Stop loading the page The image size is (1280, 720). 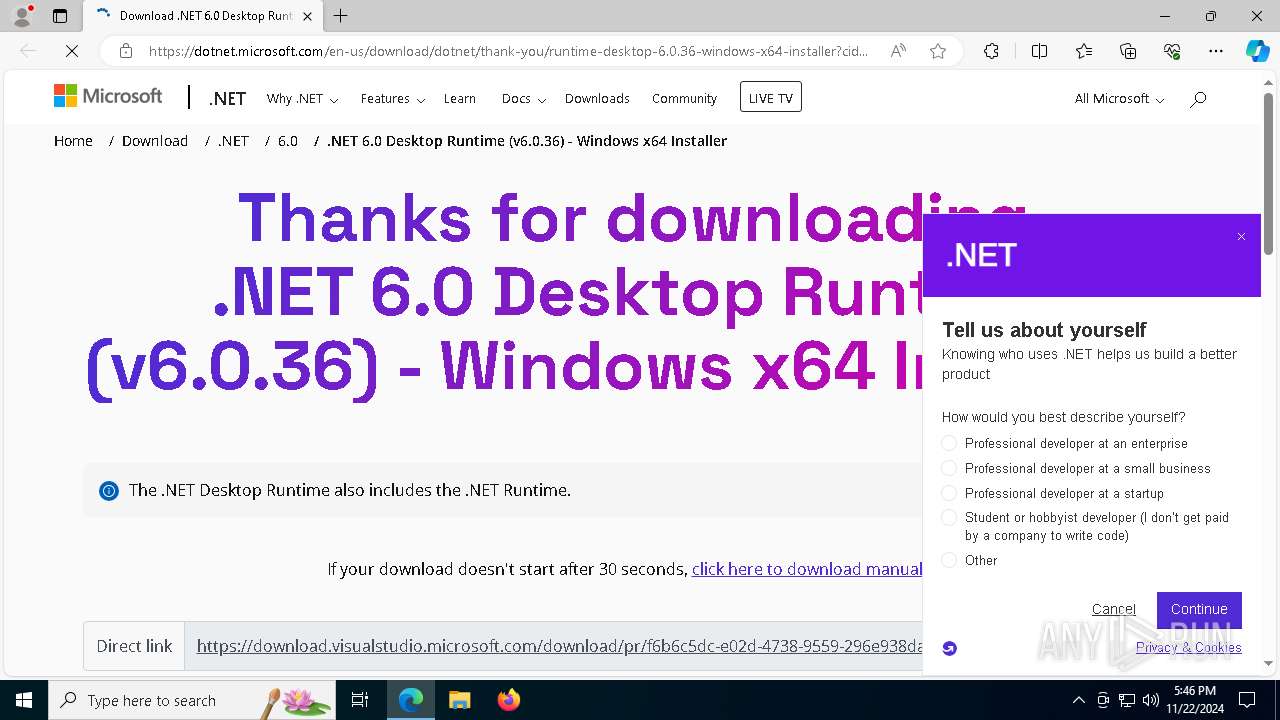click(71, 51)
